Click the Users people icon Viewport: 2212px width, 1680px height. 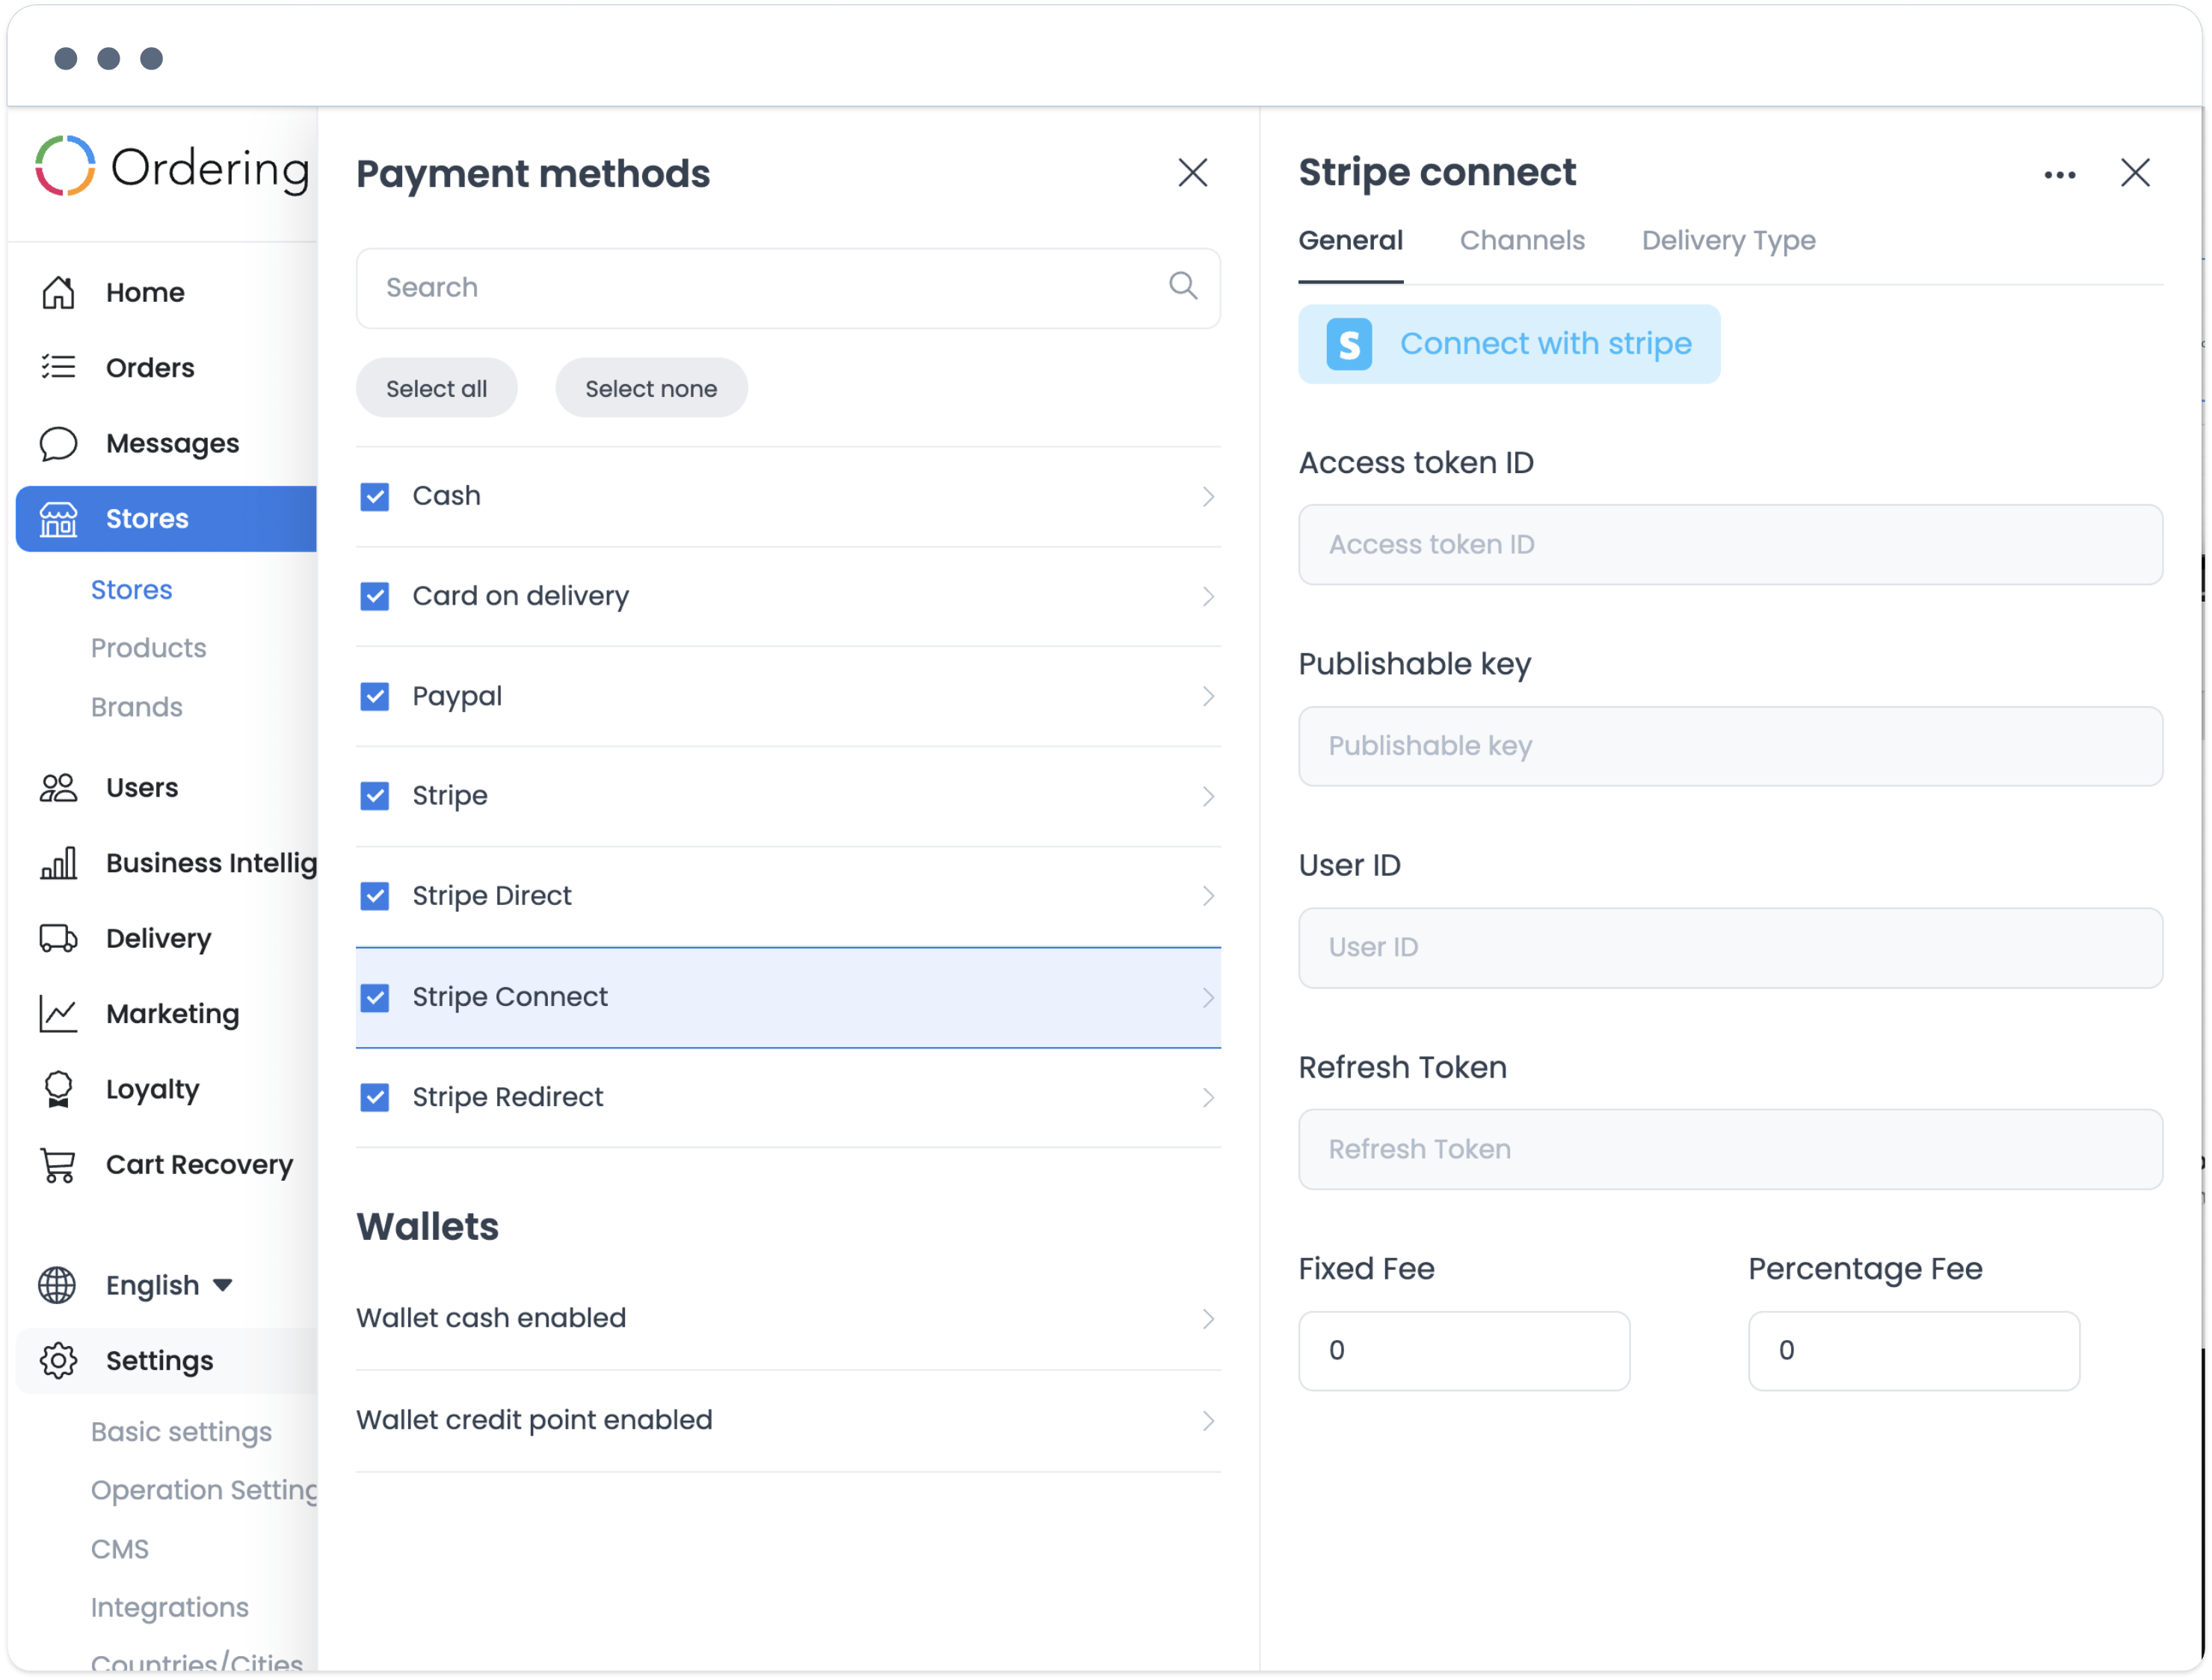point(58,788)
